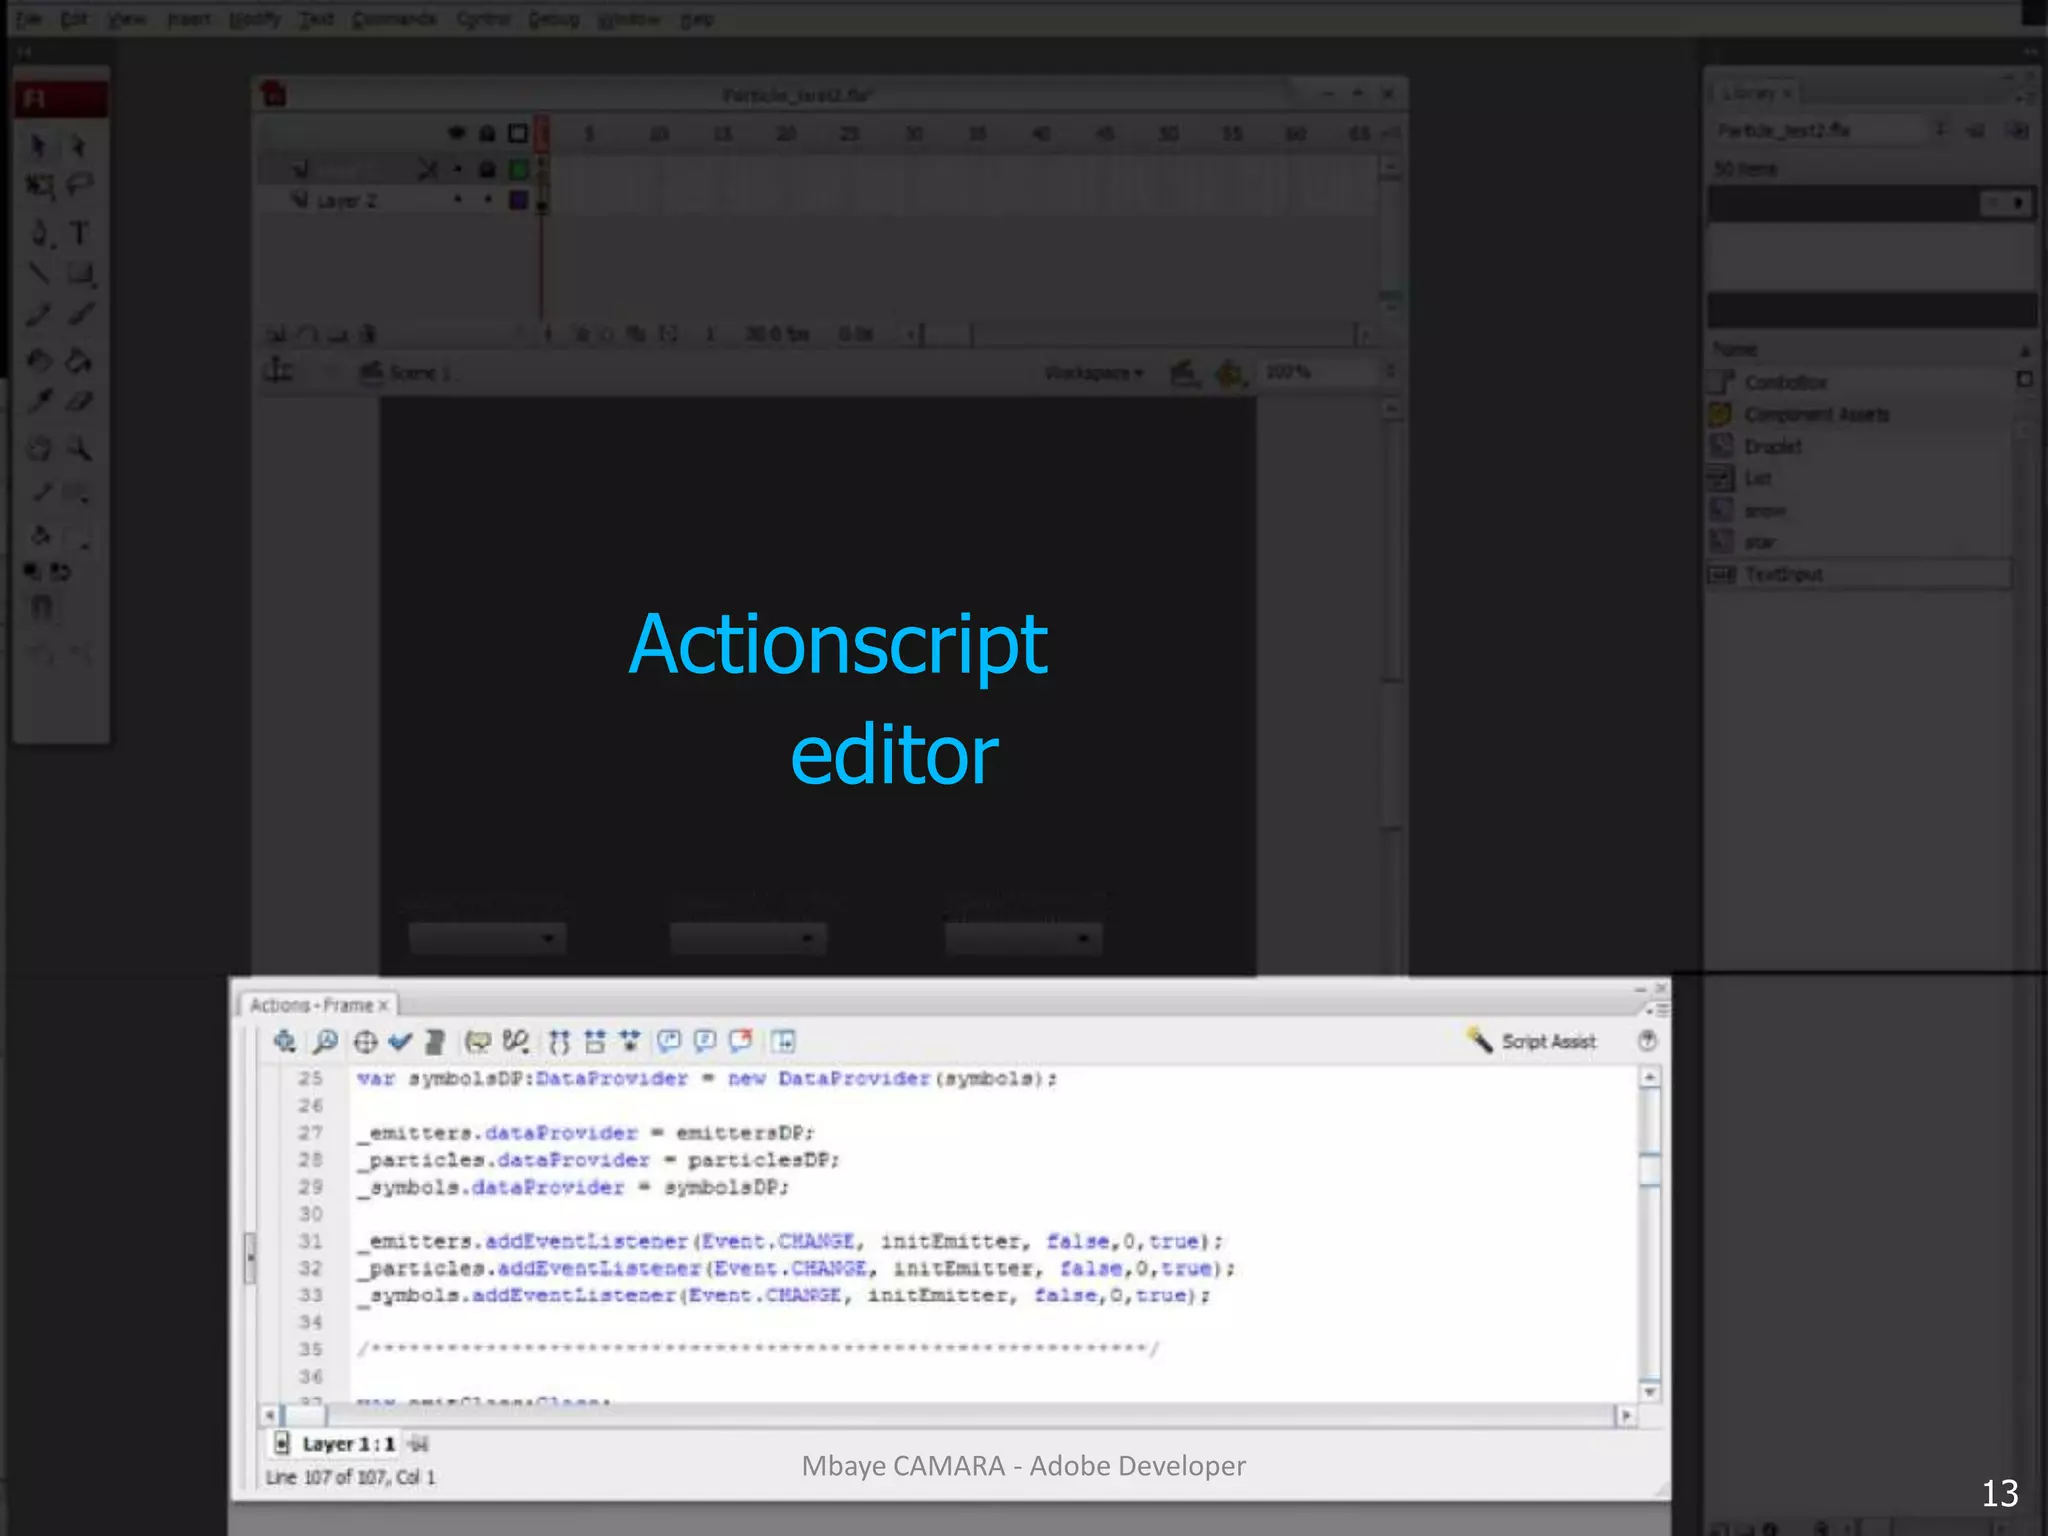
Task: Click Collapse between braces icon
Action: pyautogui.click(x=559, y=1042)
